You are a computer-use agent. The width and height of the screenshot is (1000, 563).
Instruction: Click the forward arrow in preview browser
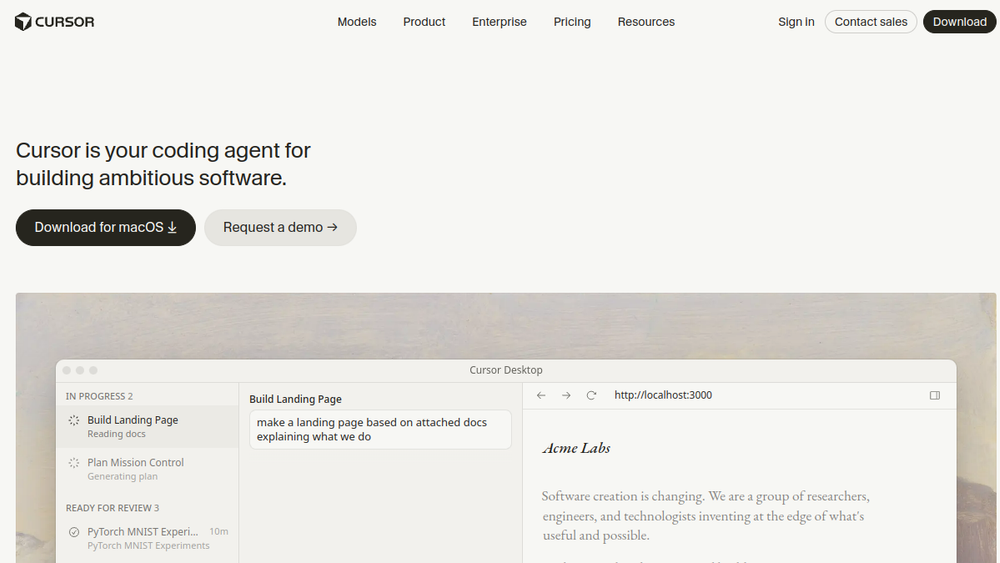[x=566, y=395]
